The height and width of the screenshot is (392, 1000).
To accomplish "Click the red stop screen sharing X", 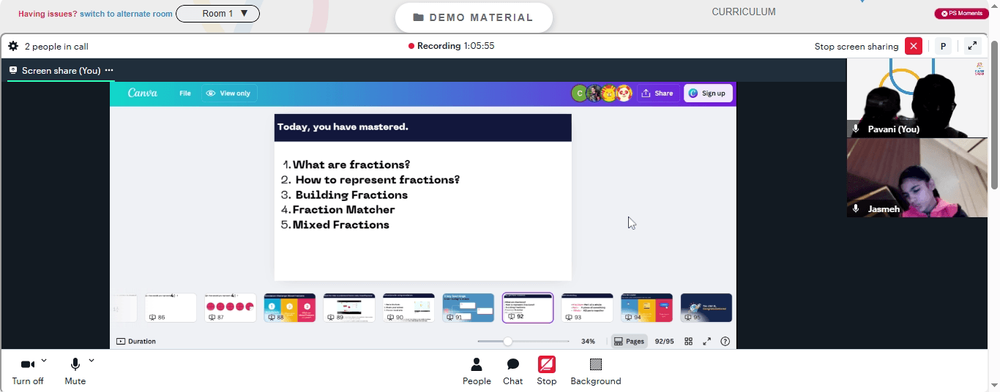I will (x=913, y=46).
